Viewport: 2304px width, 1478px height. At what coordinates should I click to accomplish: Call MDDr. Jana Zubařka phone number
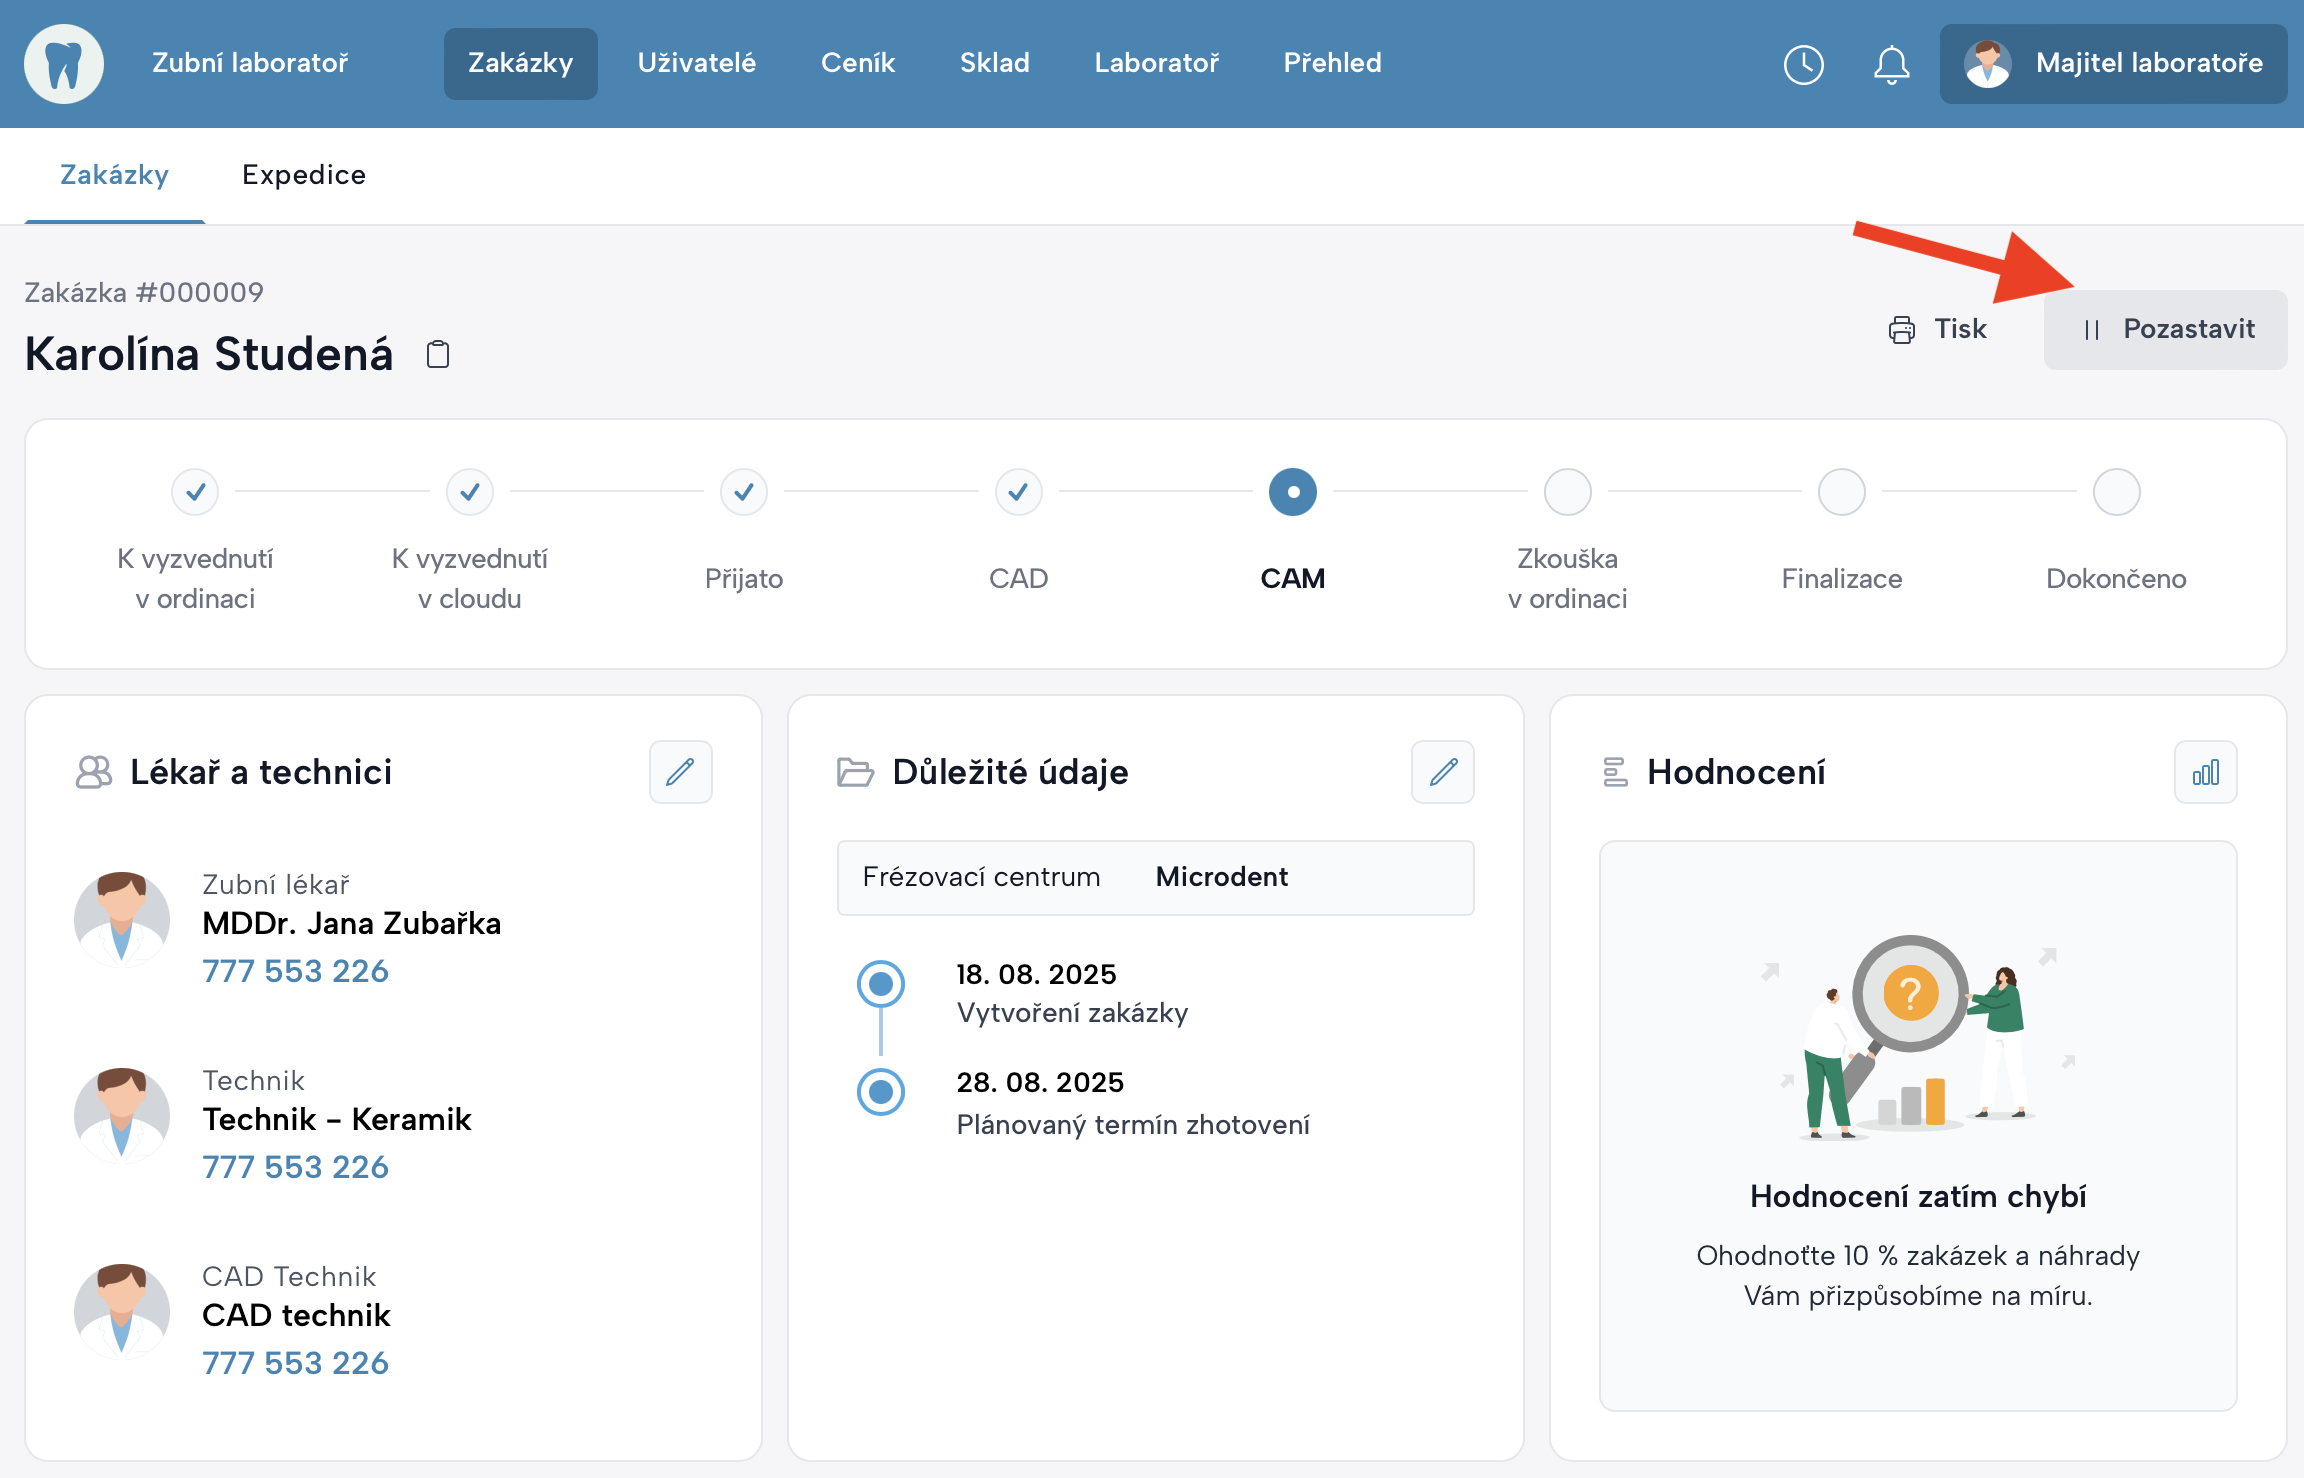click(x=295, y=971)
